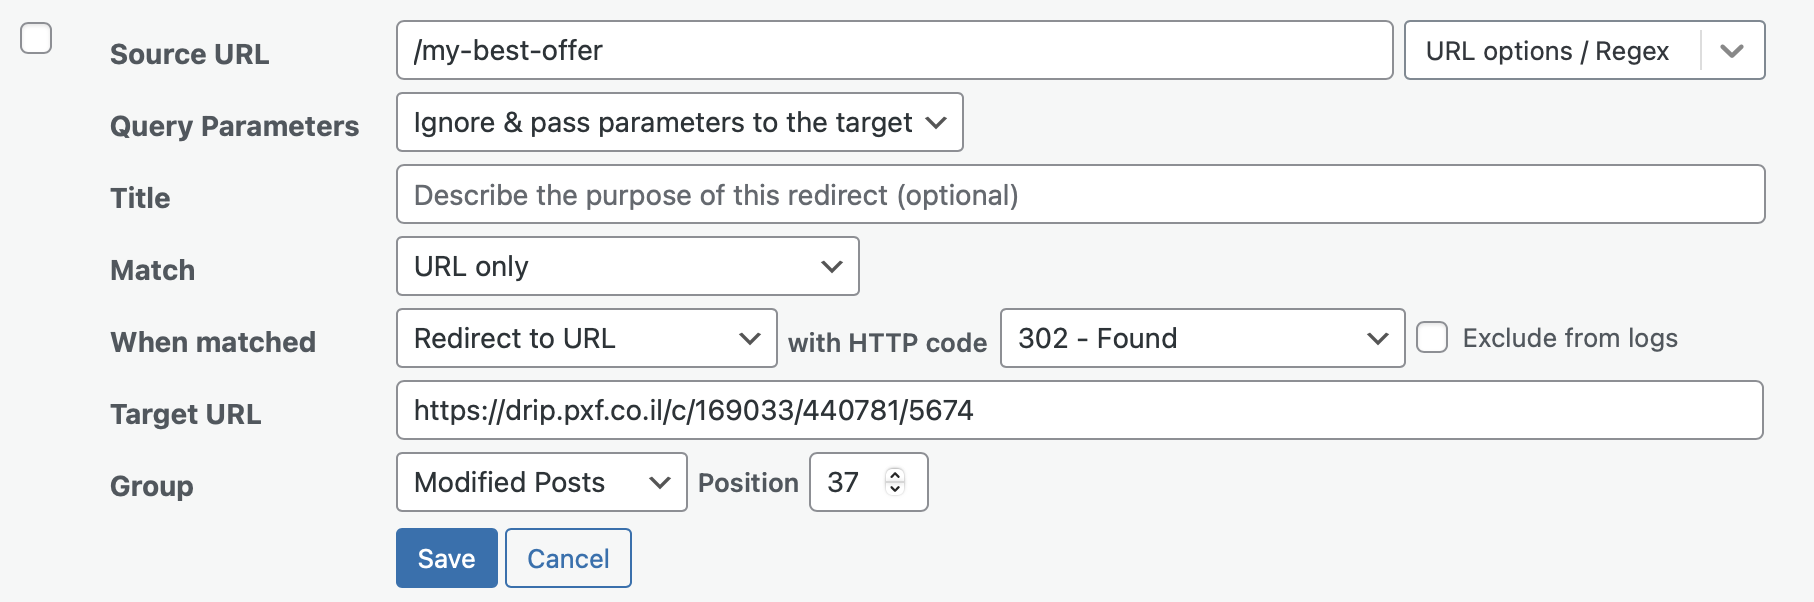Open the Redirect to URL action dropdown
The height and width of the screenshot is (602, 1814).
586,338
